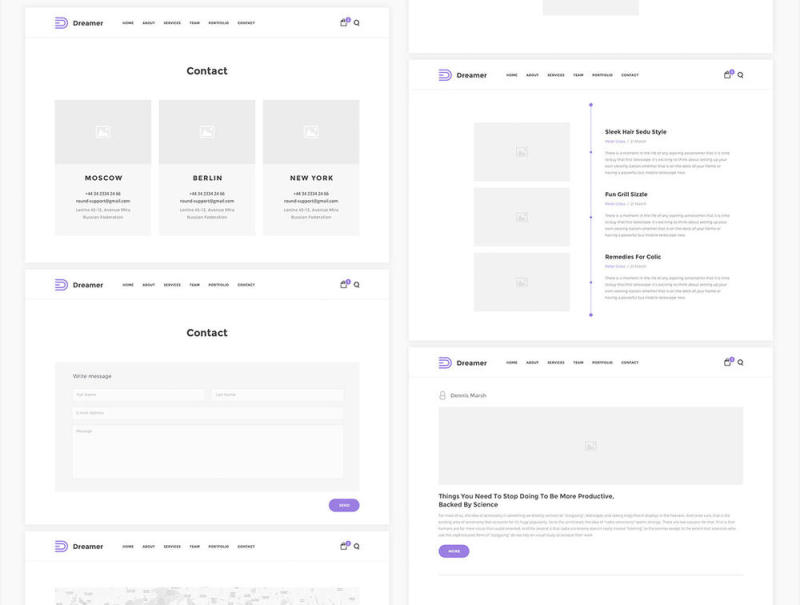This screenshot has width=800, height=605.
Task: Select the Portfolio menu item above the city cards
Action: click(x=218, y=23)
